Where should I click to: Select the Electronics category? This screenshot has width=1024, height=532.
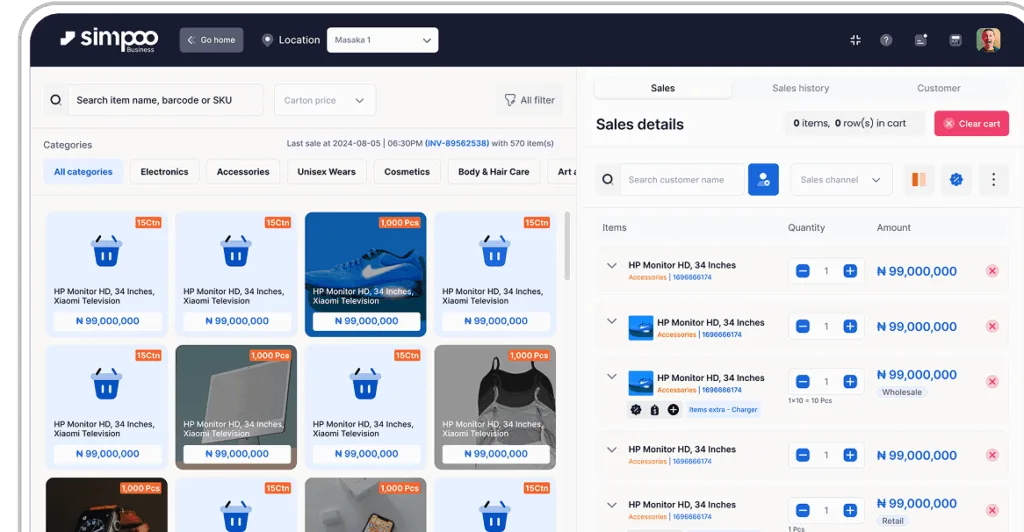pyautogui.click(x=164, y=172)
